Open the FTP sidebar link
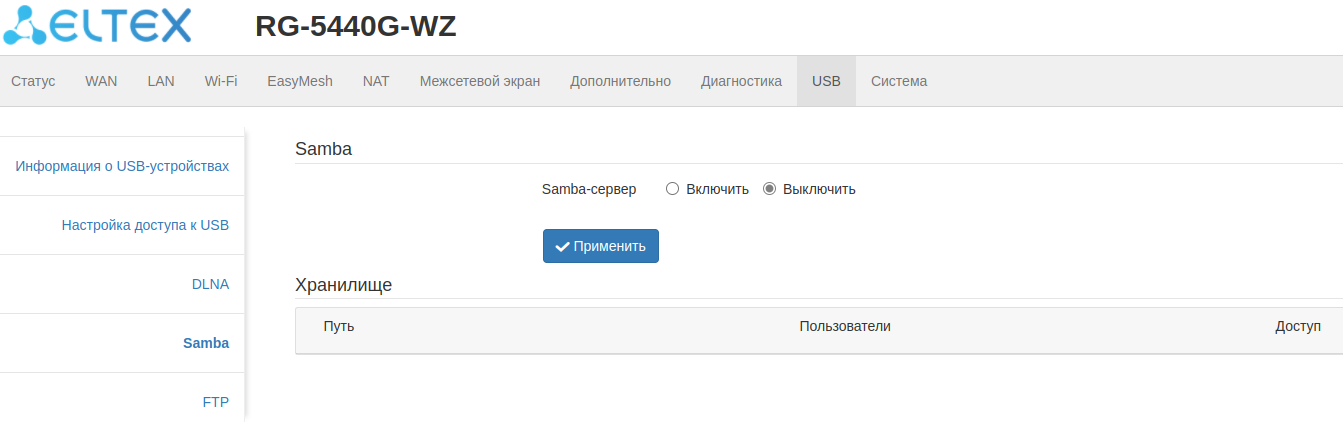1343x431 pixels. click(215, 402)
